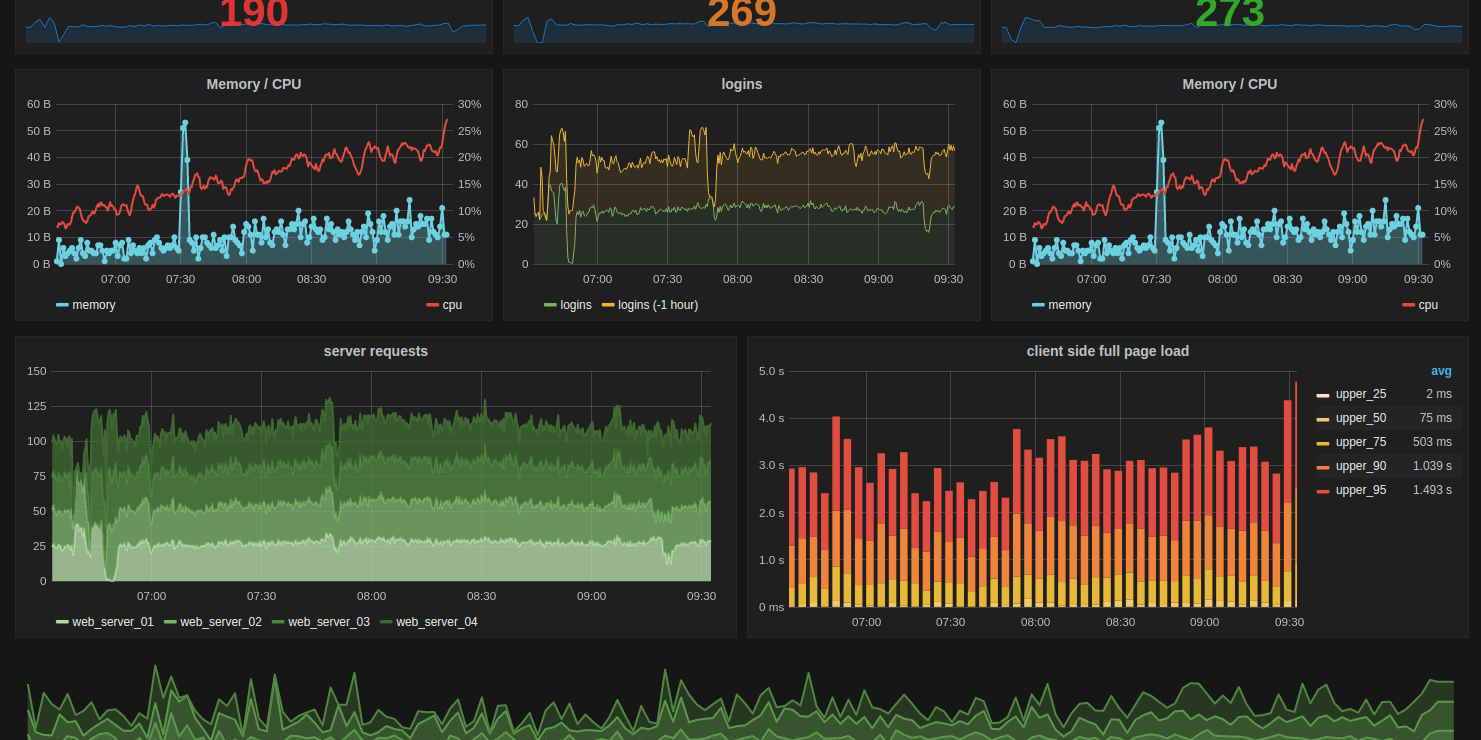This screenshot has width=1481, height=740.
Task: Toggle the logins (-1 hour) legend series
Action: click(658, 305)
